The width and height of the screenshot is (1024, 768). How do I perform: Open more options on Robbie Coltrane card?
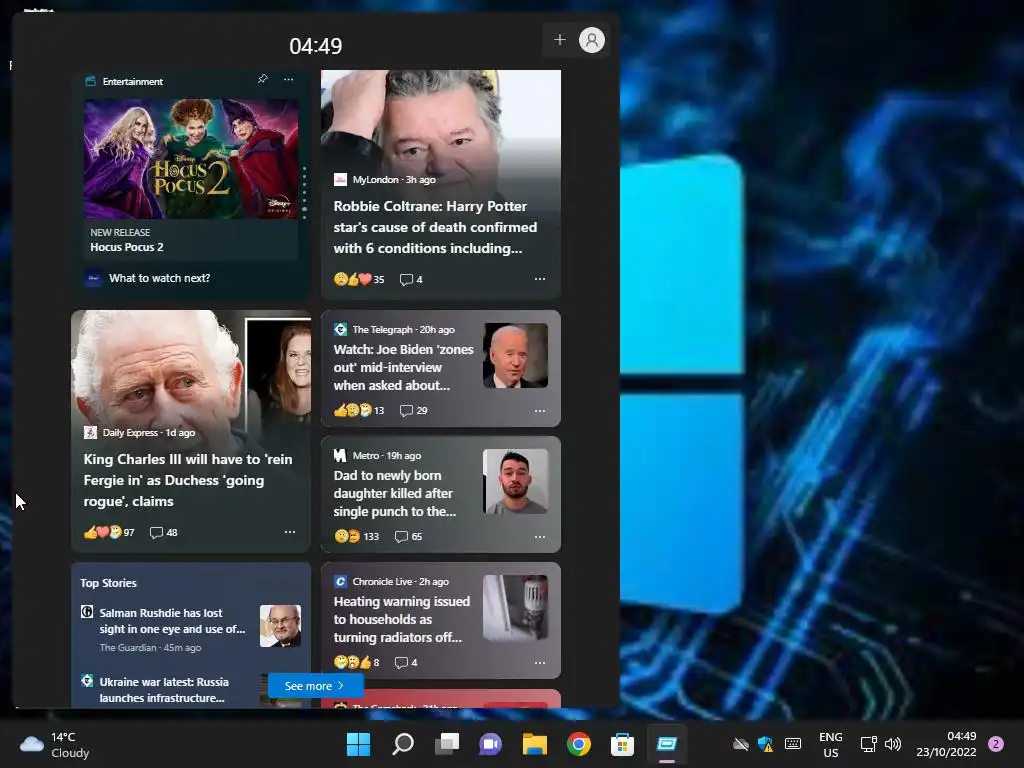539,279
